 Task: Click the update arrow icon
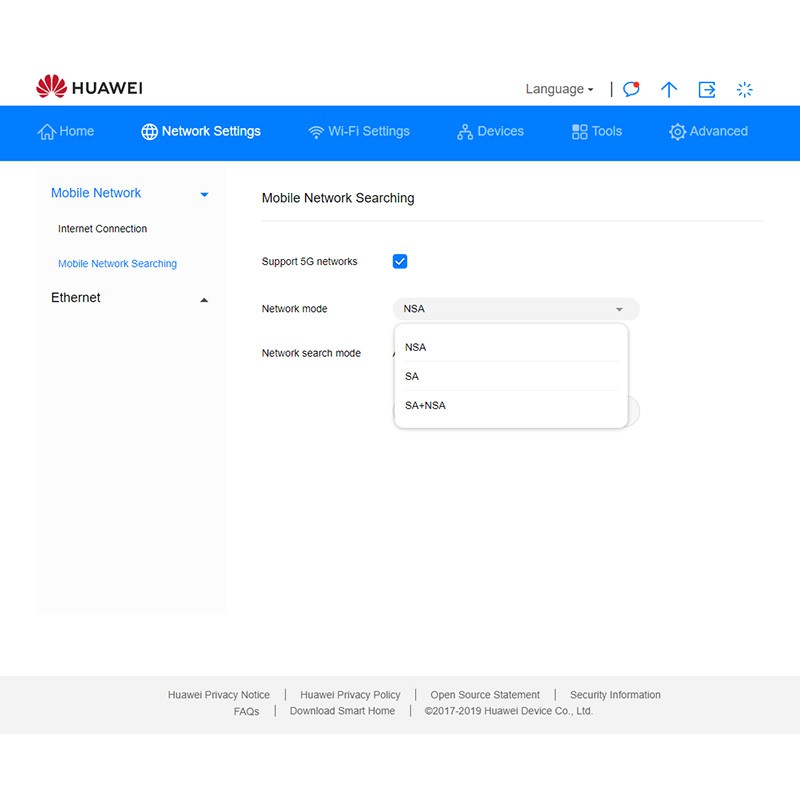(669, 89)
